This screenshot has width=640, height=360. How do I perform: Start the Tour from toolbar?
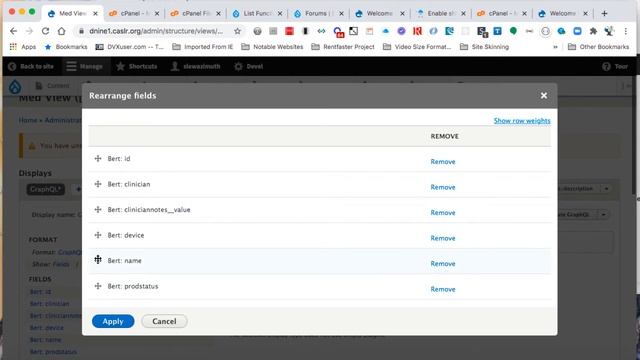pos(616,66)
